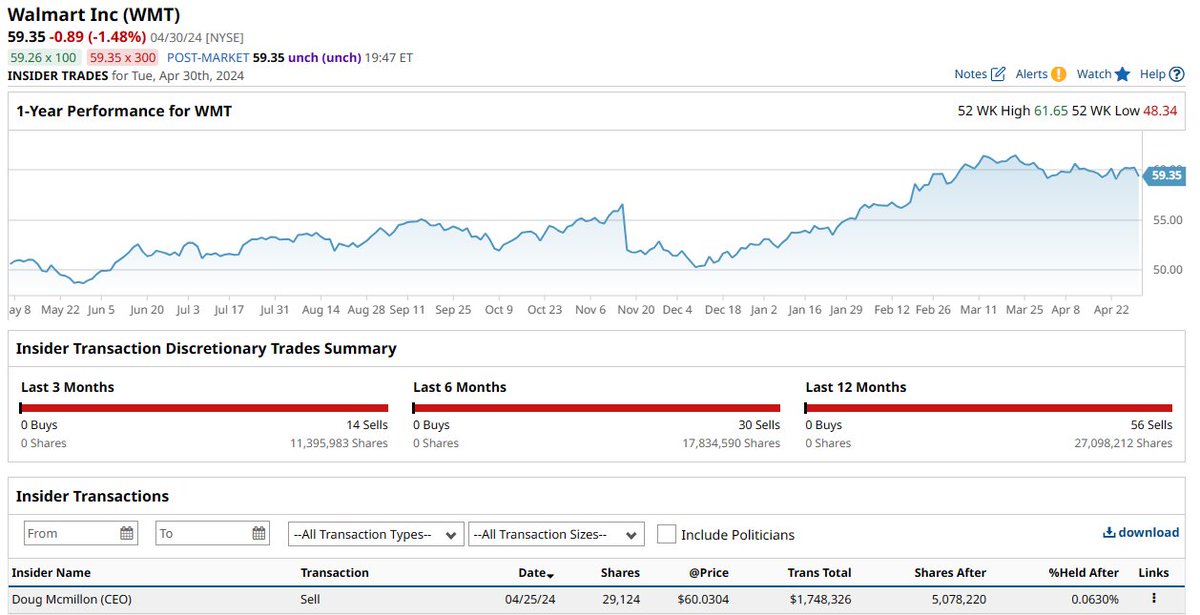Click the Links kebab icon for Doug Mcmillon
This screenshot has width=1200, height=615.
(x=1153, y=599)
